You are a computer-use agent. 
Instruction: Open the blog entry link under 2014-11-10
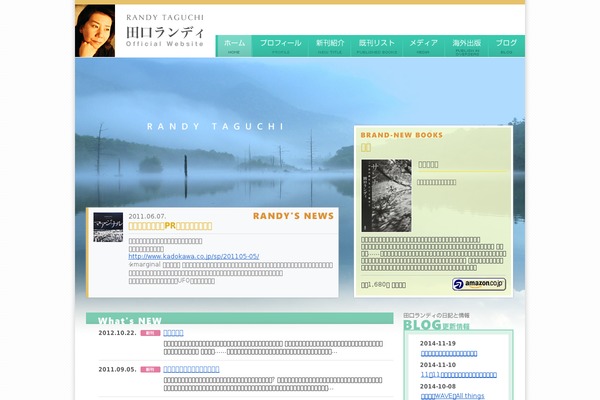tap(459, 375)
